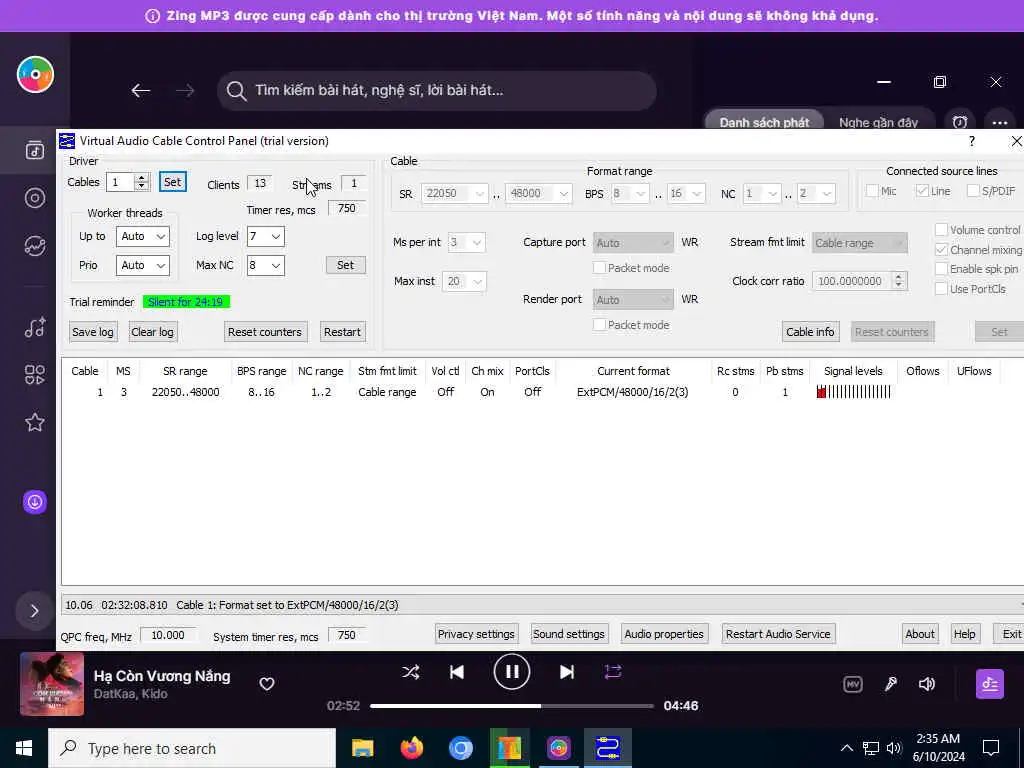Click the search magnifier icon in Zing MP3

point(236,91)
